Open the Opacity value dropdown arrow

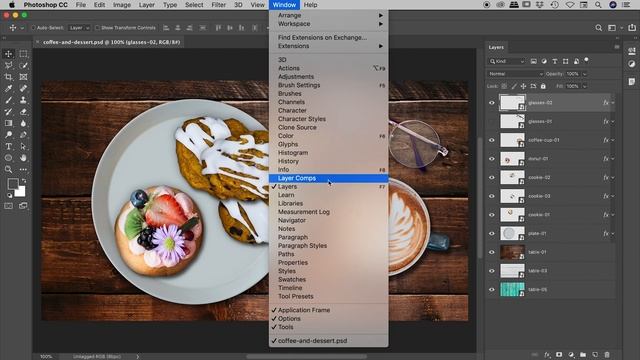pos(584,74)
